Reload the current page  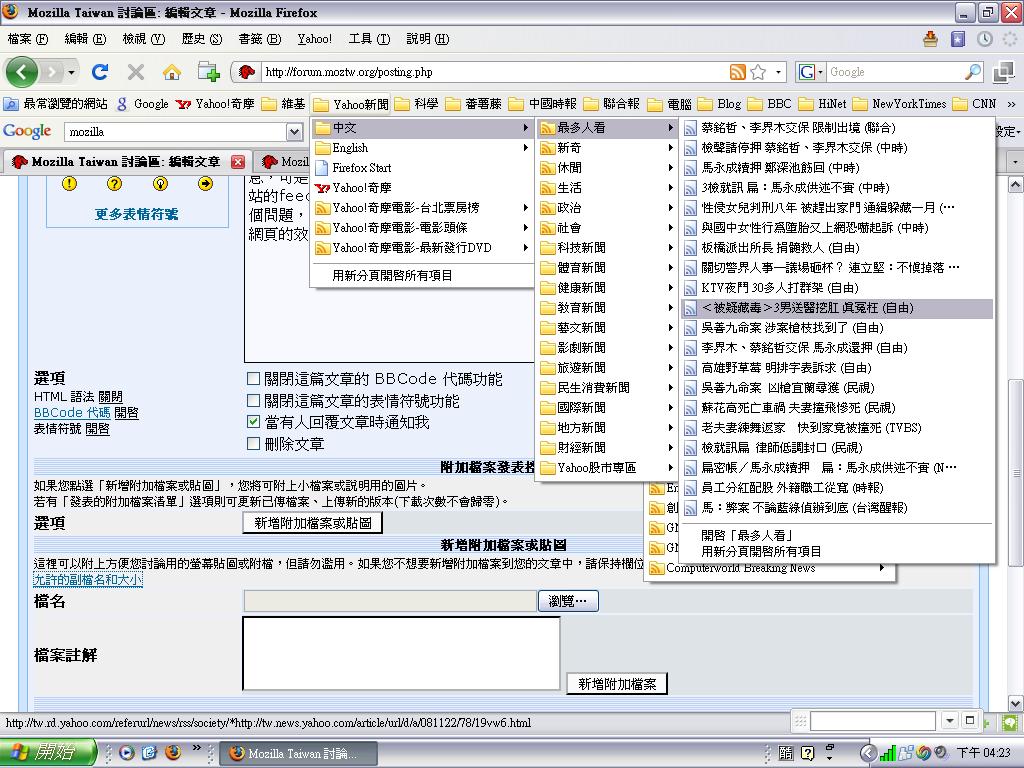[x=100, y=72]
